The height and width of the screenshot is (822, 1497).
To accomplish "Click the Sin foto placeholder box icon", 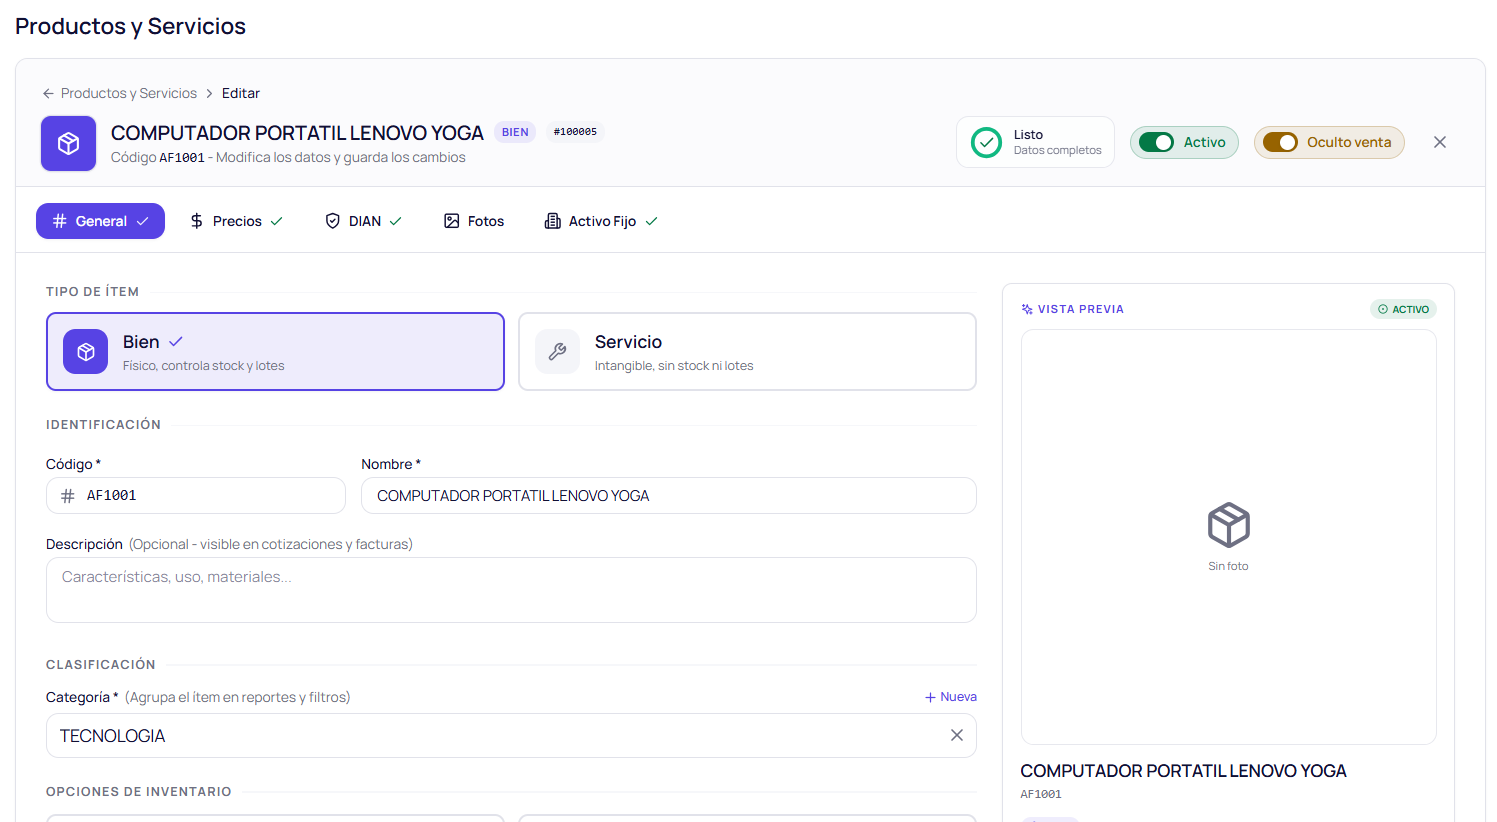I will point(1228,525).
